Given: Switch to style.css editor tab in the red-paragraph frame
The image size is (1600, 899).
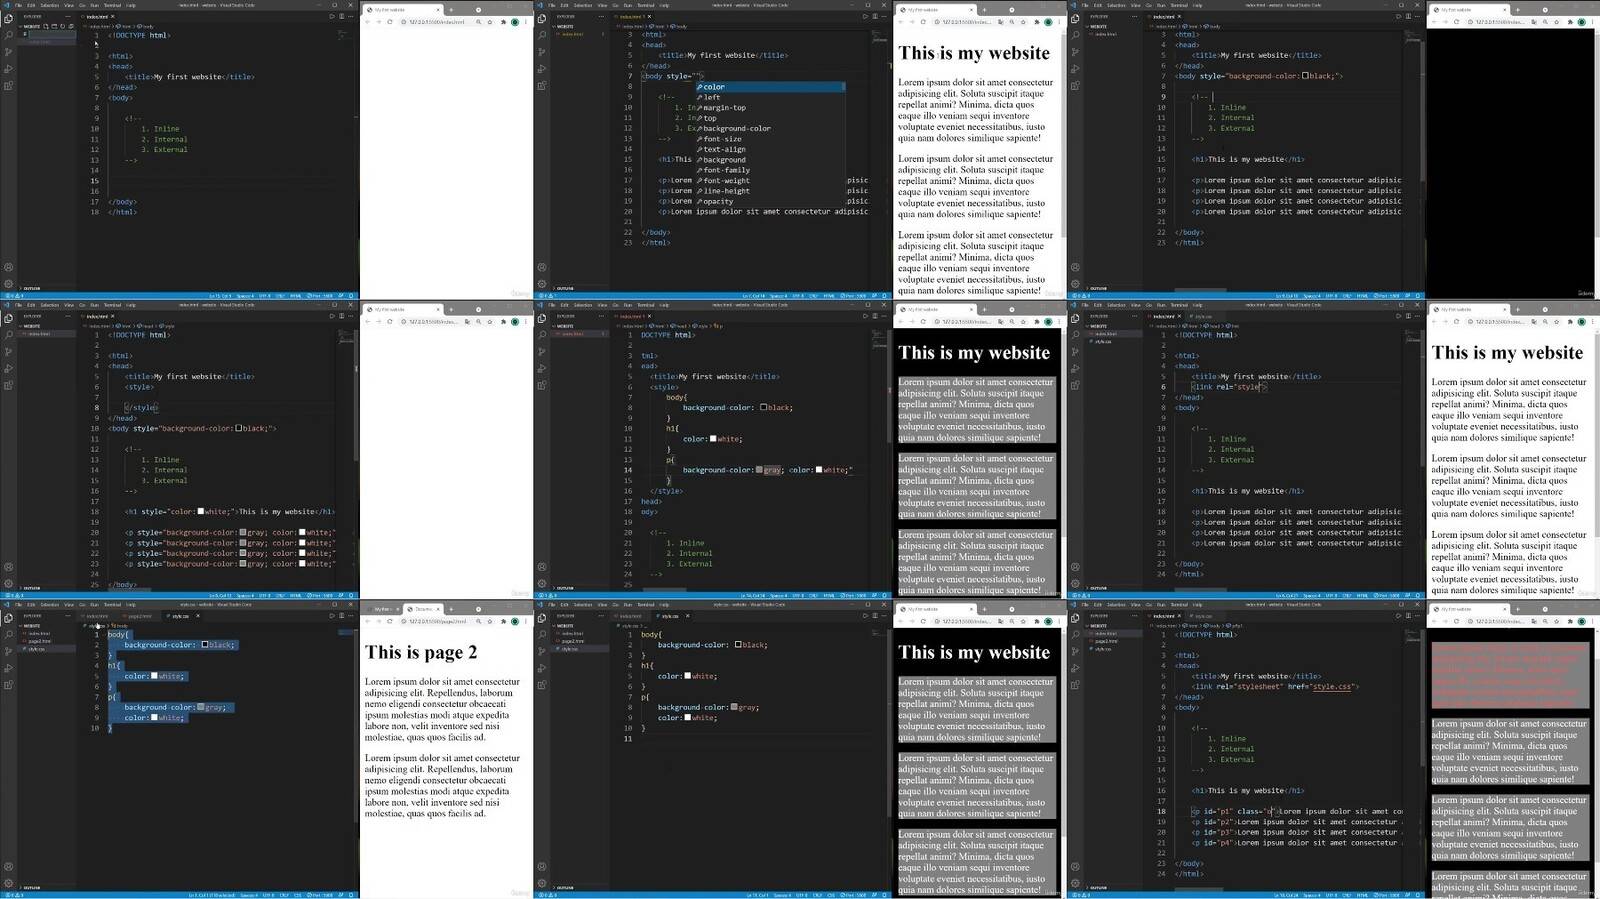Looking at the screenshot, I should [x=1202, y=616].
